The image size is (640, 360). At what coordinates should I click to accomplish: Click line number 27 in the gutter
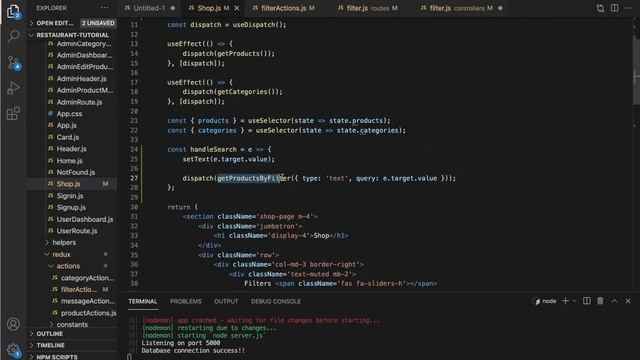pos(134,178)
